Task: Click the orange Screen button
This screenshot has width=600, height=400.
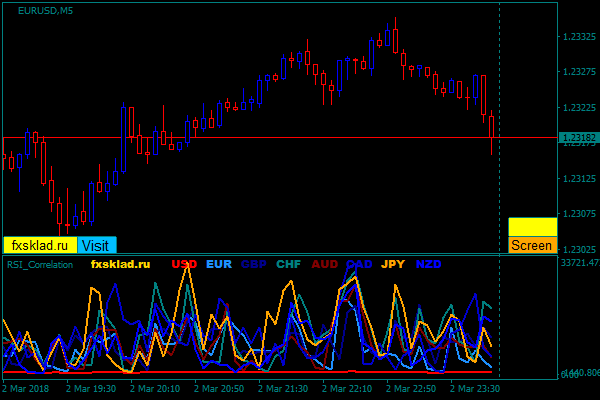Action: (533, 245)
